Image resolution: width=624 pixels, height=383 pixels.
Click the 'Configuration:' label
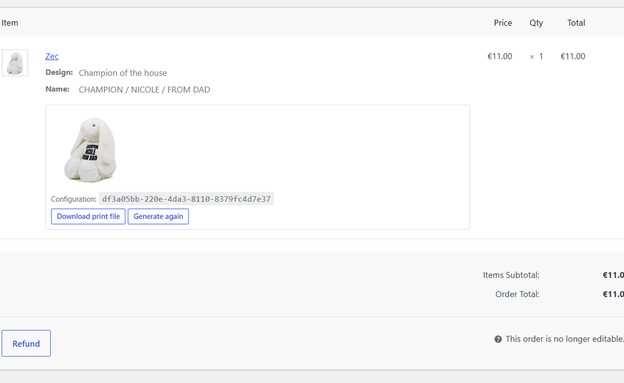[x=73, y=199]
